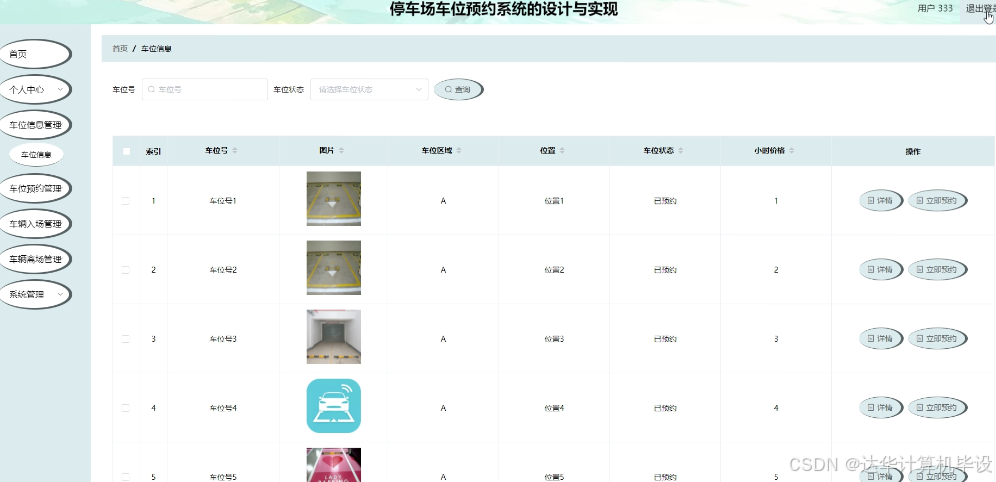The image size is (996, 482).
Task: Click the 位置3 cell
Action: [x=554, y=339]
